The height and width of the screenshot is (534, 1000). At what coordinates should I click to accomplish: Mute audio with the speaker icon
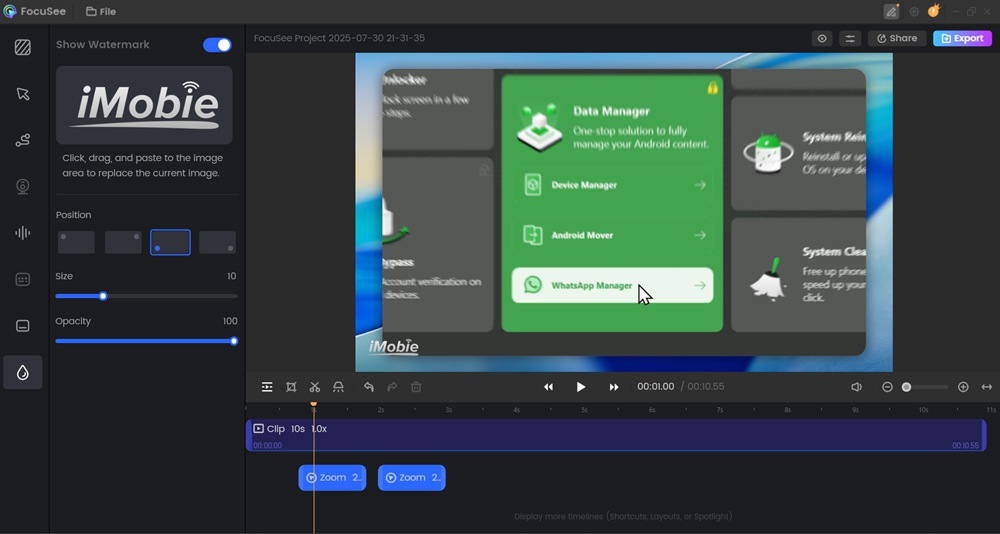[x=857, y=387]
